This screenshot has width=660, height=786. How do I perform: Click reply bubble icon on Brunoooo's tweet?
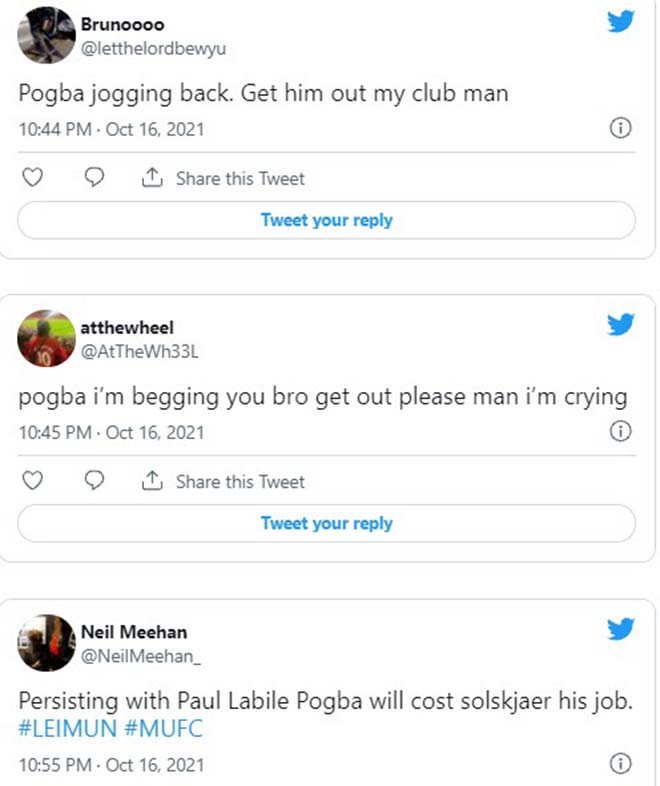[94, 178]
